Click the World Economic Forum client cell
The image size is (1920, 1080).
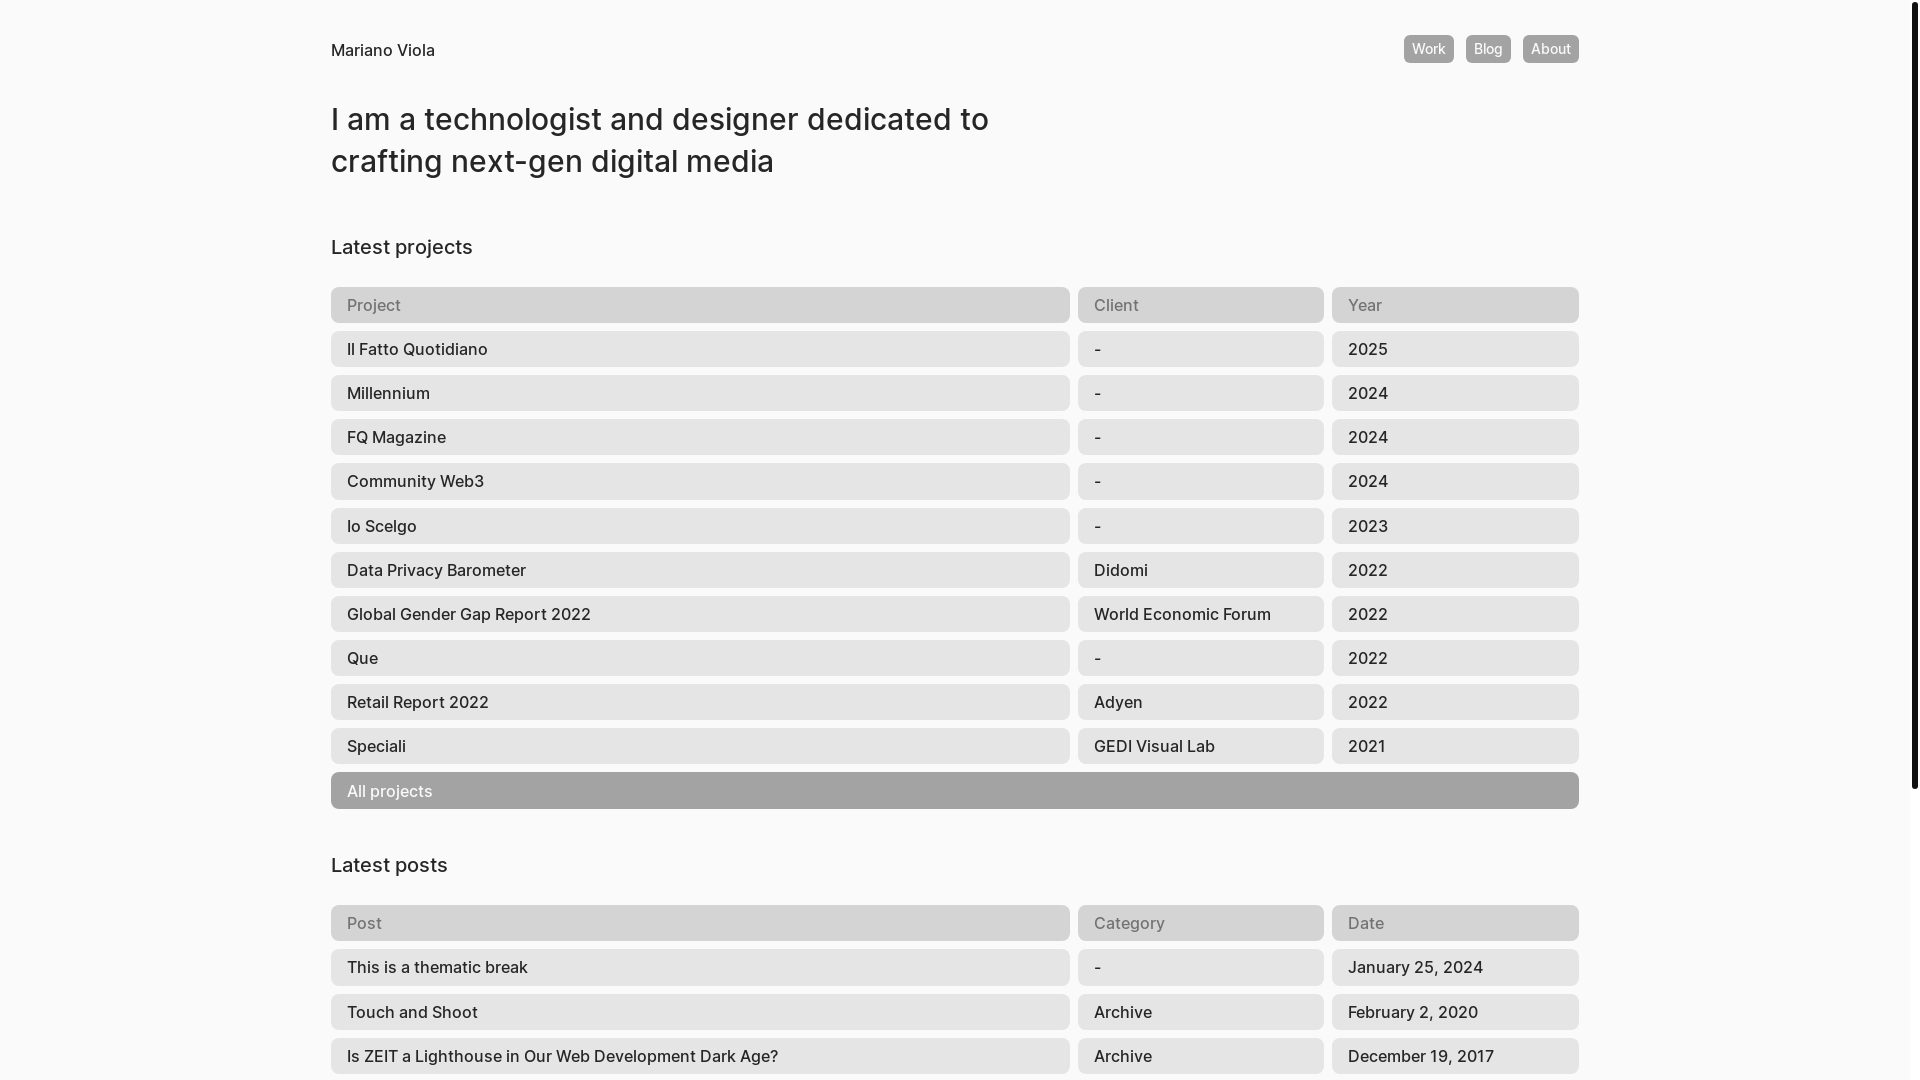point(1201,614)
